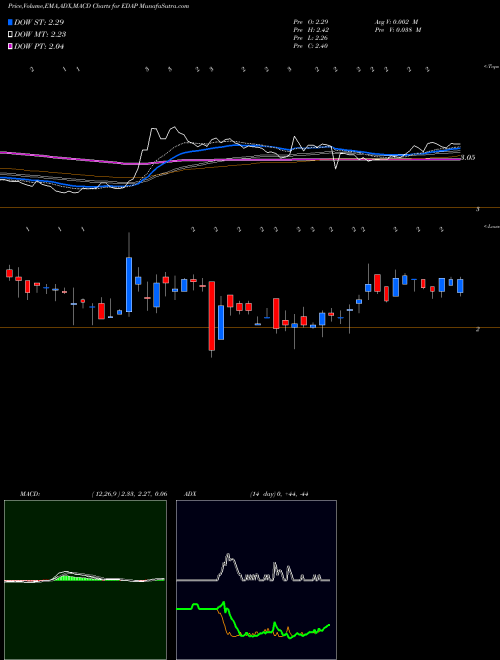This screenshot has height=660, width=500.
Task: Click the tallest red candlestick in price chart
Action: (x=212, y=316)
